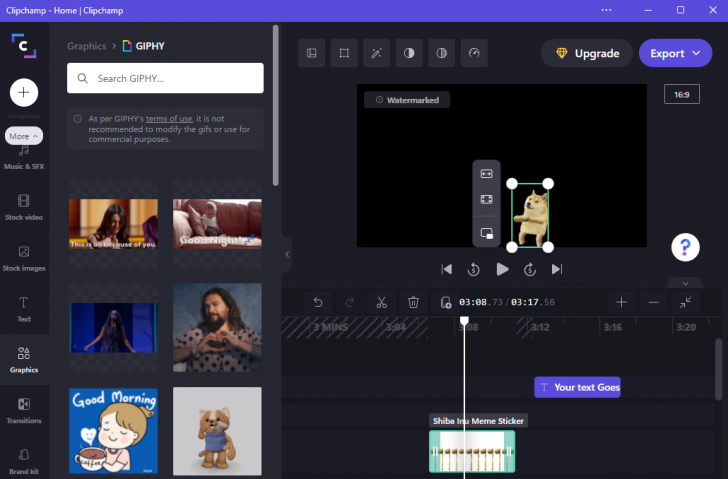Select the bearded man heart-hands GIF
Image resolution: width=728 pixels, height=479 pixels.
tap(217, 328)
